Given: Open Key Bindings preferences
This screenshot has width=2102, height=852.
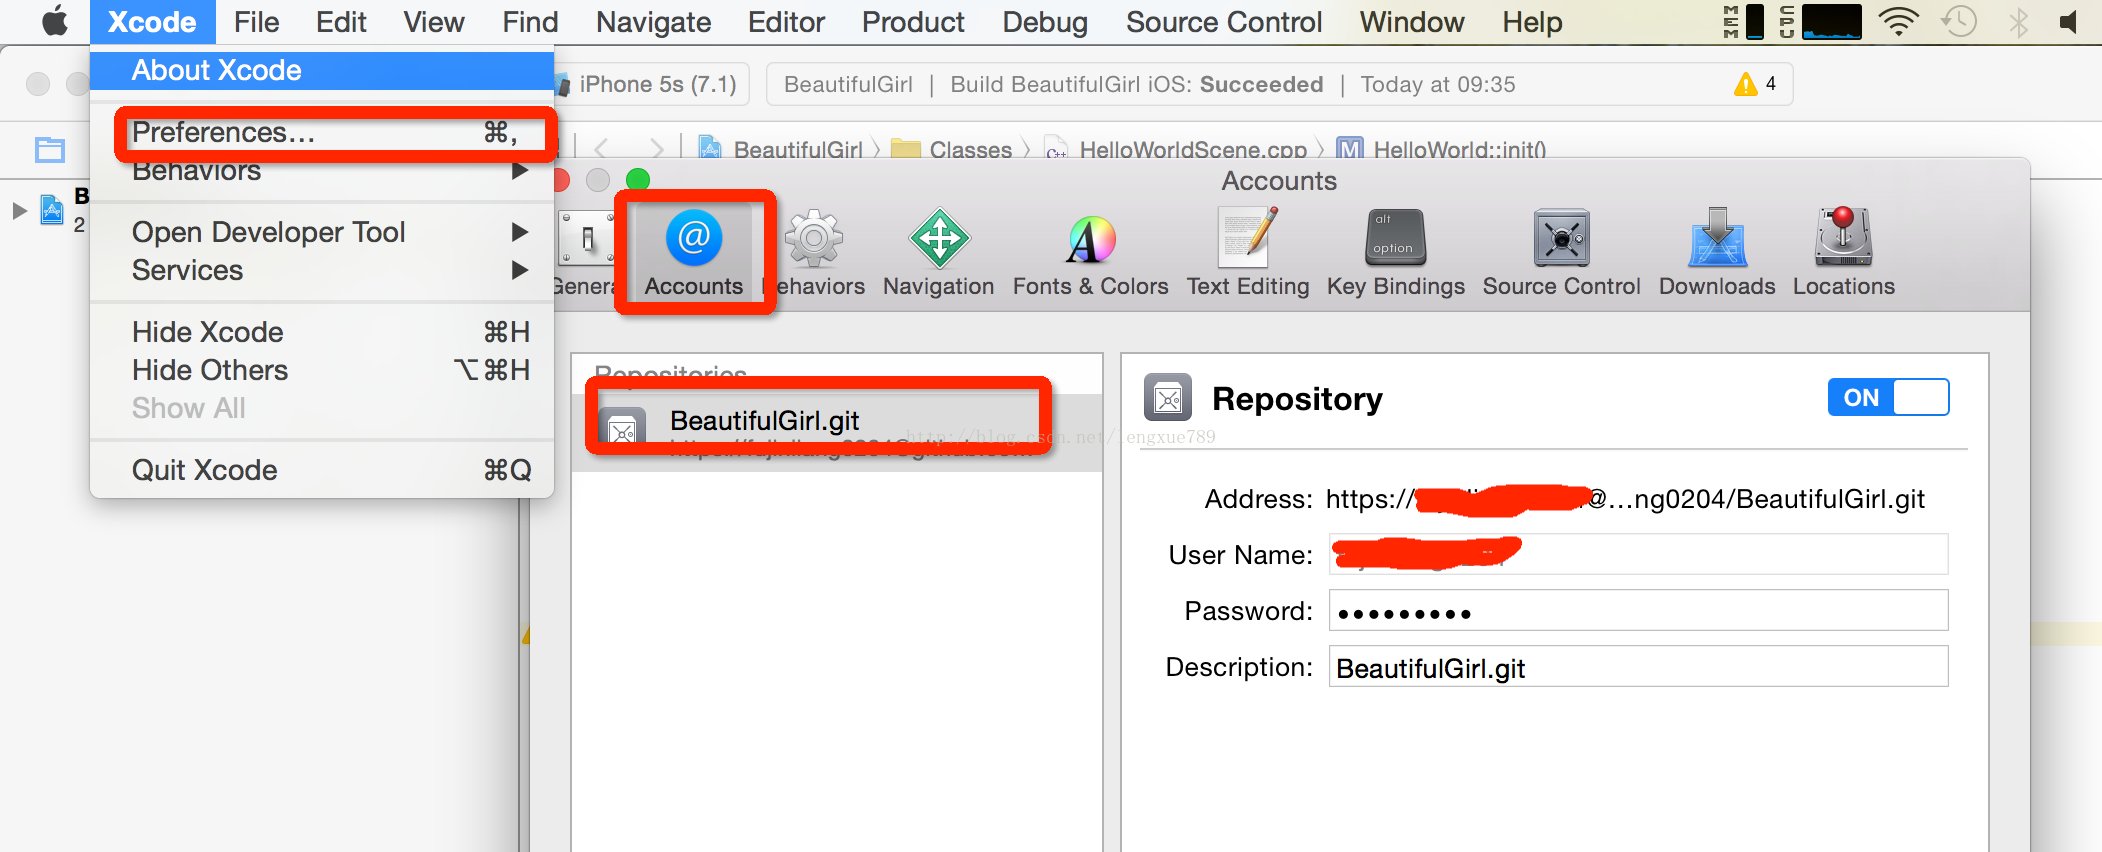Looking at the screenshot, I should [x=1396, y=252].
